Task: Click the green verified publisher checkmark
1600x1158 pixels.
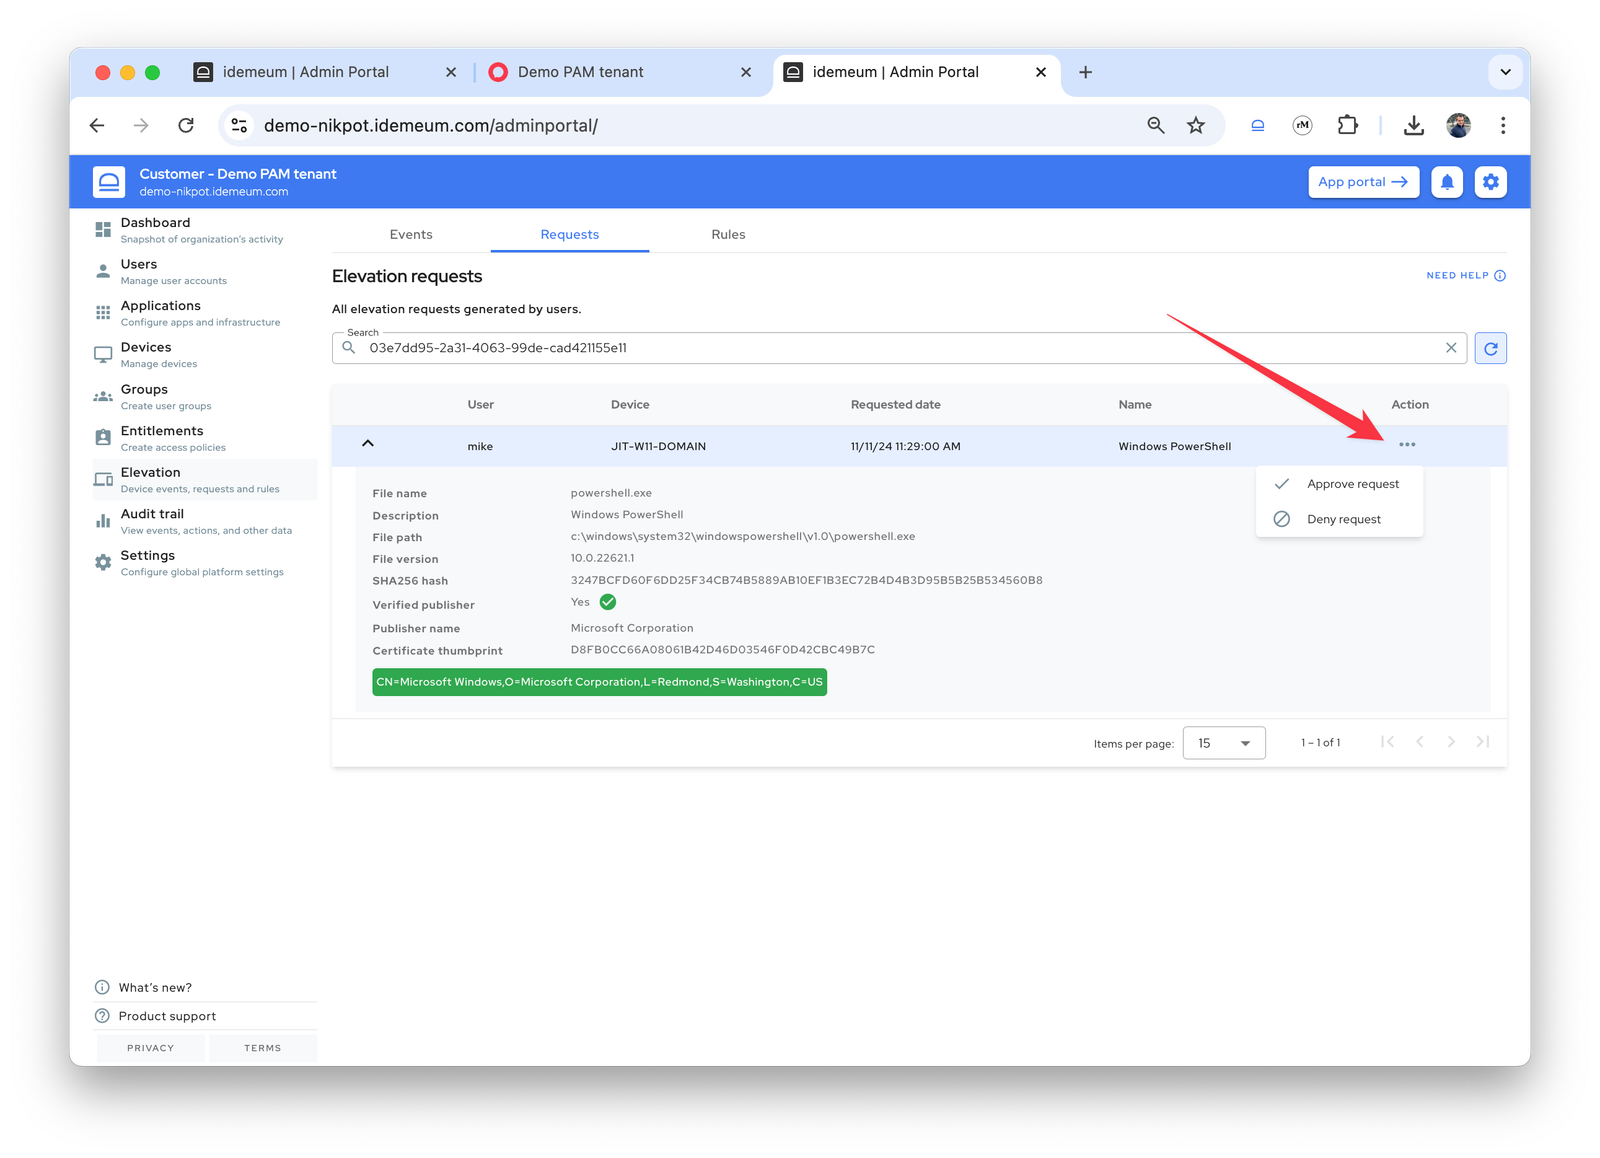Action: point(608,602)
